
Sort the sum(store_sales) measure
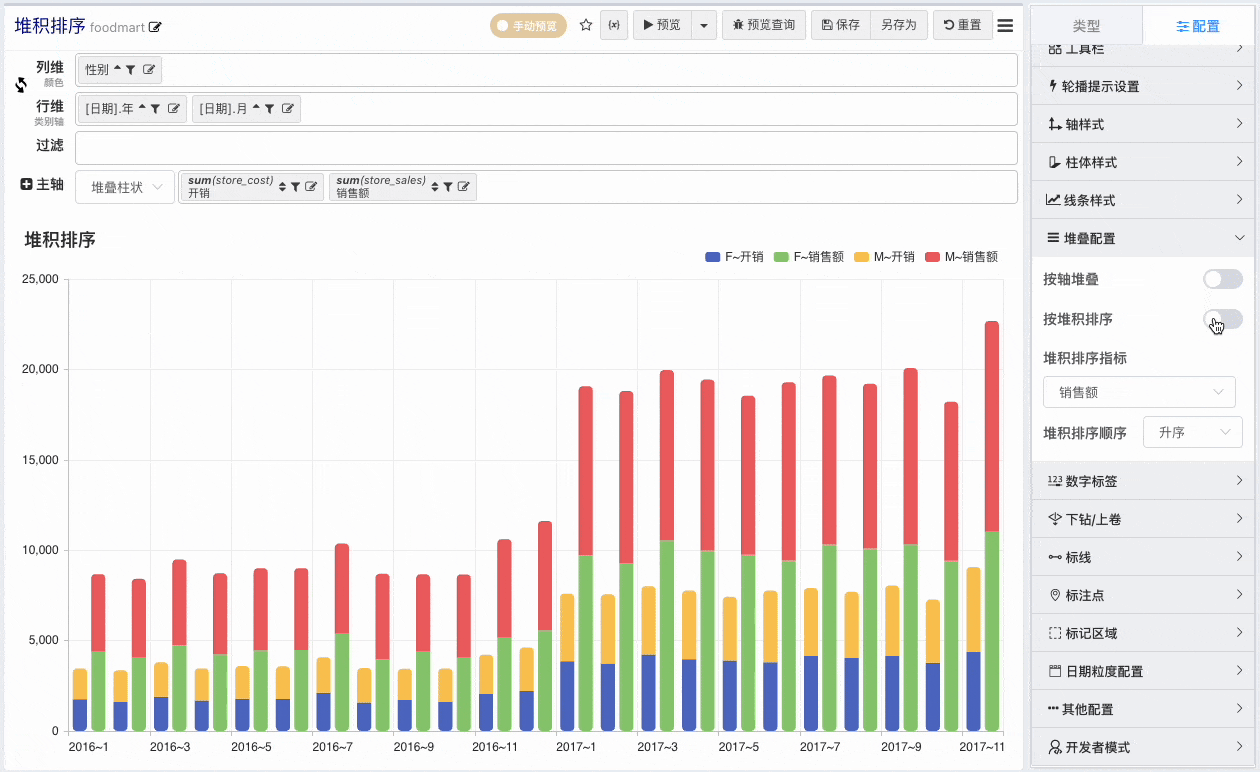(435, 187)
